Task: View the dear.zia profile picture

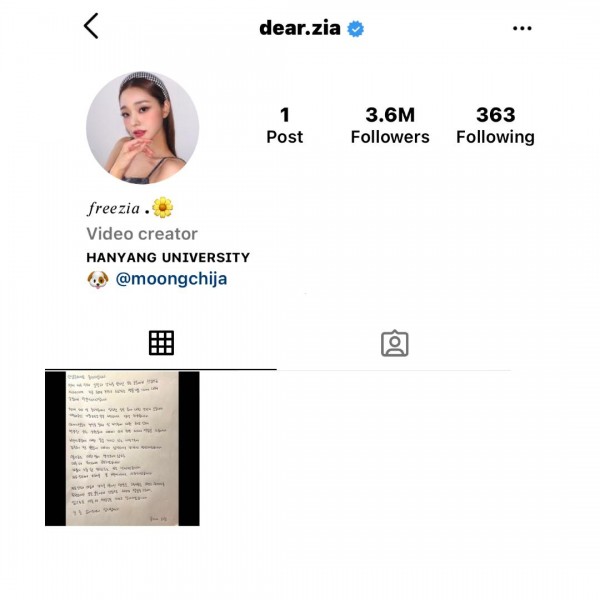Action: tap(142, 127)
